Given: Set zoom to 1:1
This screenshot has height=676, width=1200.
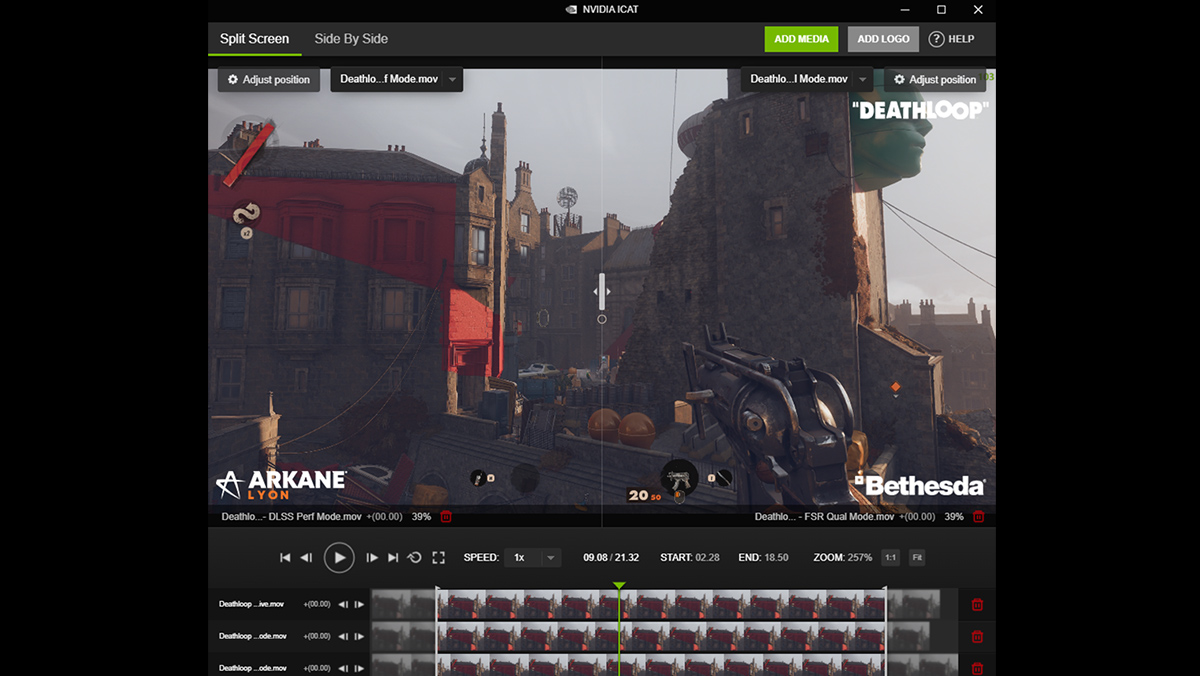Looking at the screenshot, I should 890,557.
